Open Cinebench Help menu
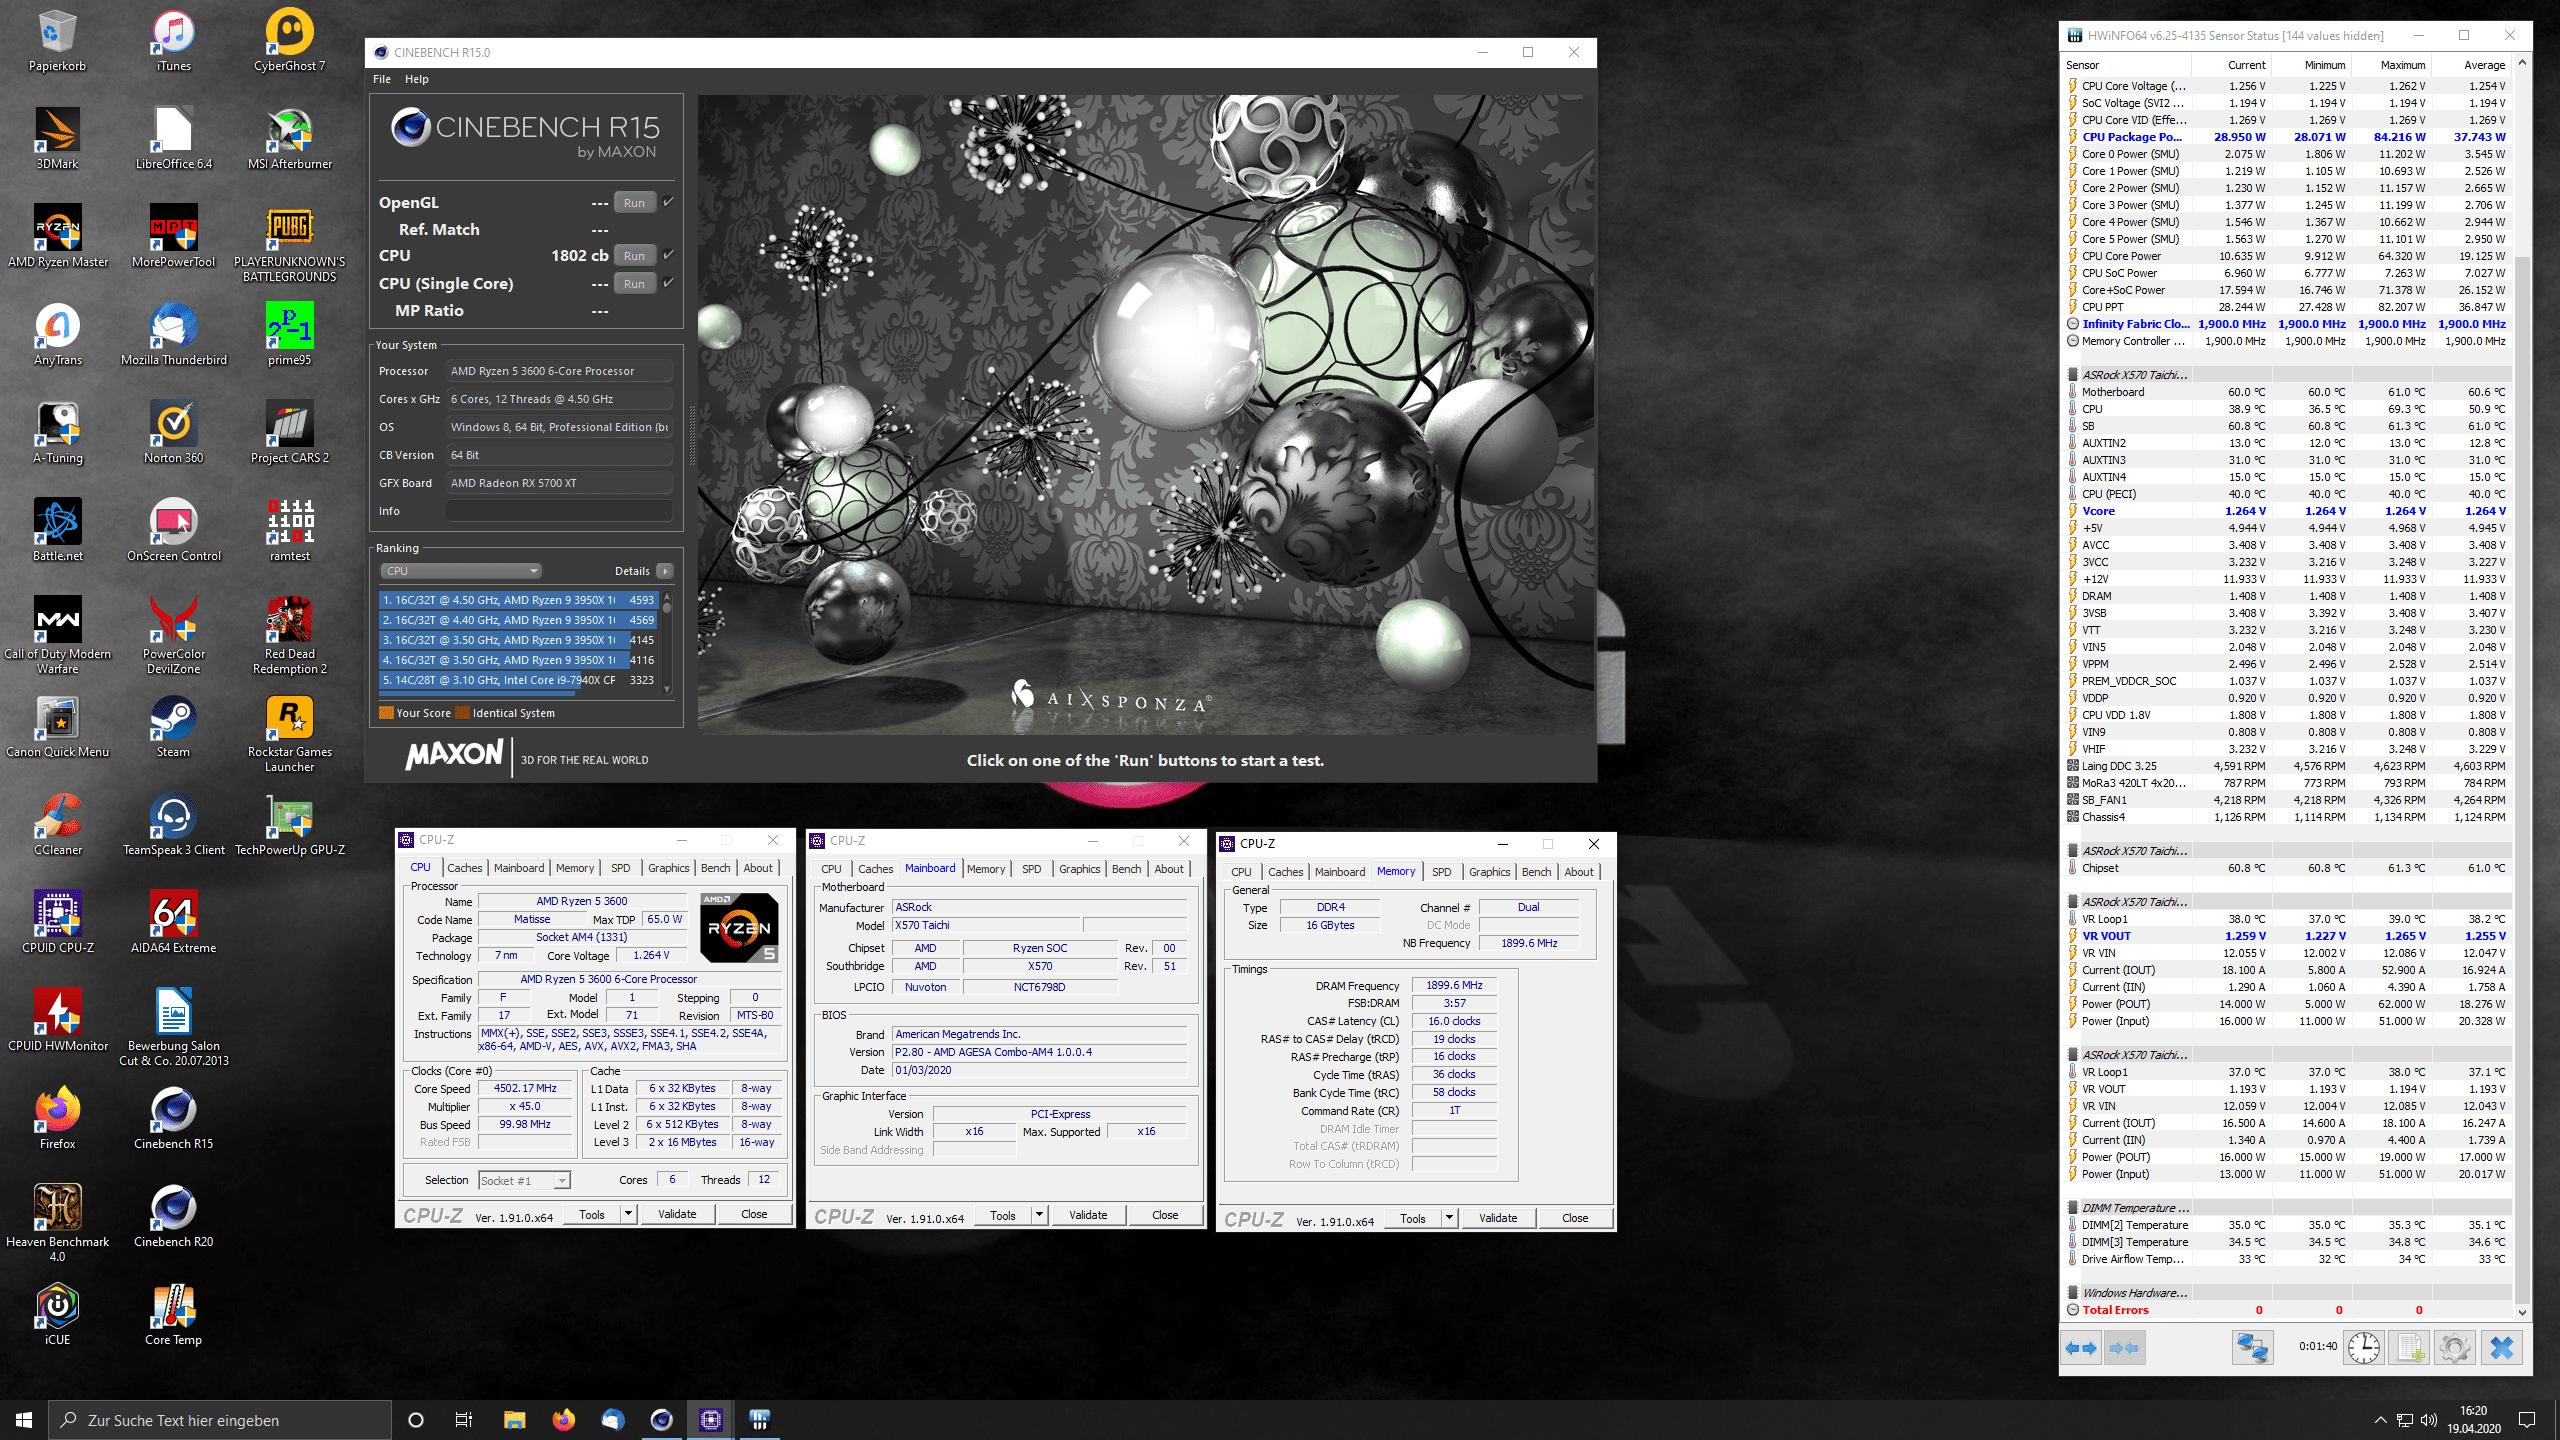Viewport: 2560px width, 1440px height. pos(417,79)
